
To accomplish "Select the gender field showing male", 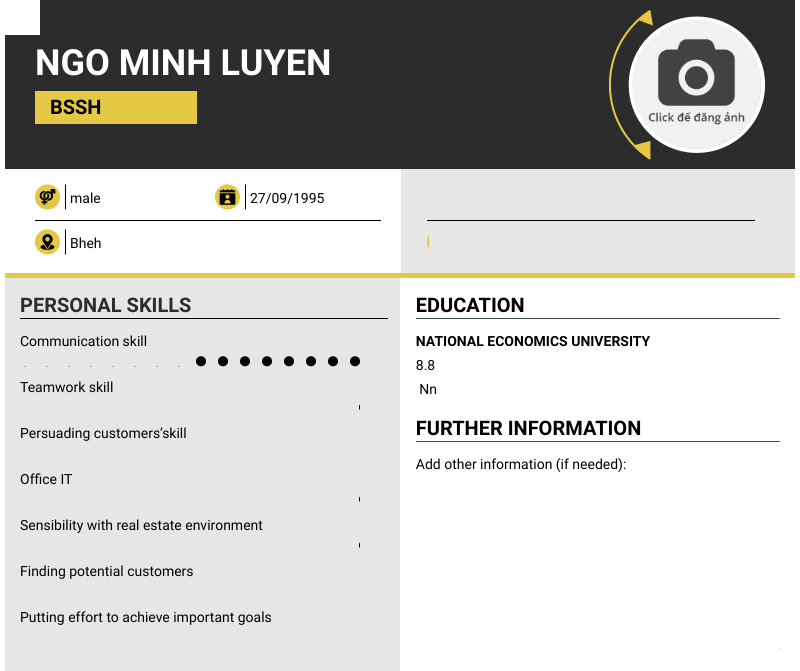I will coord(85,198).
